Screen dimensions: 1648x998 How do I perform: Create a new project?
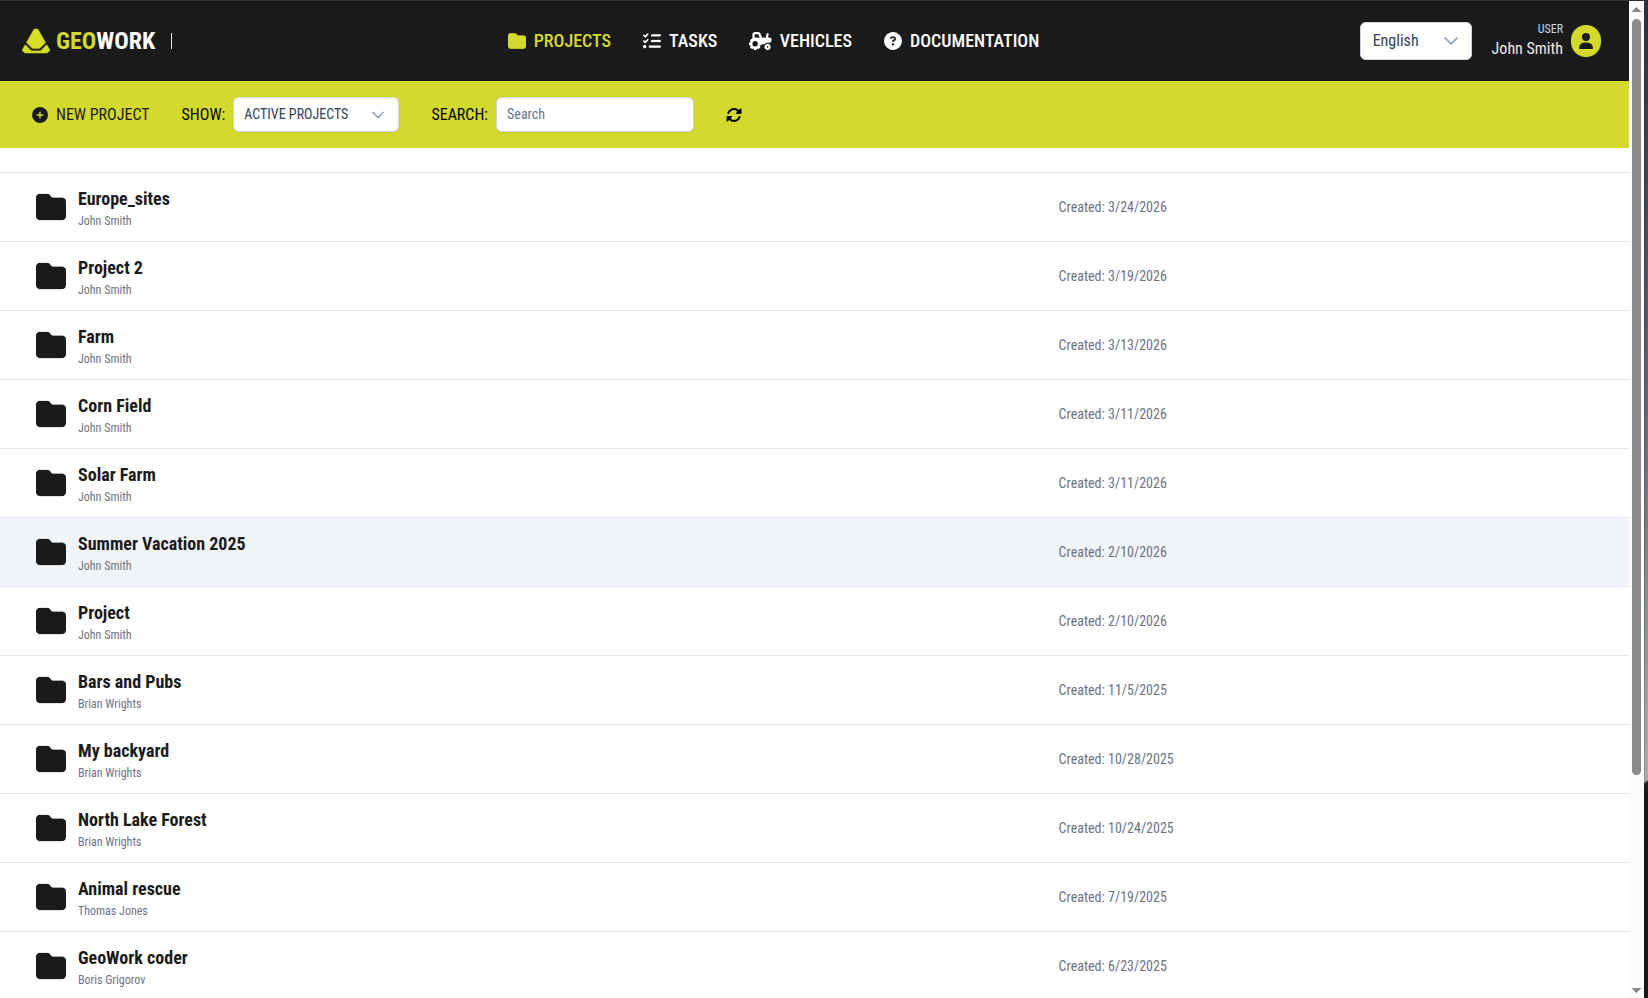(x=91, y=115)
